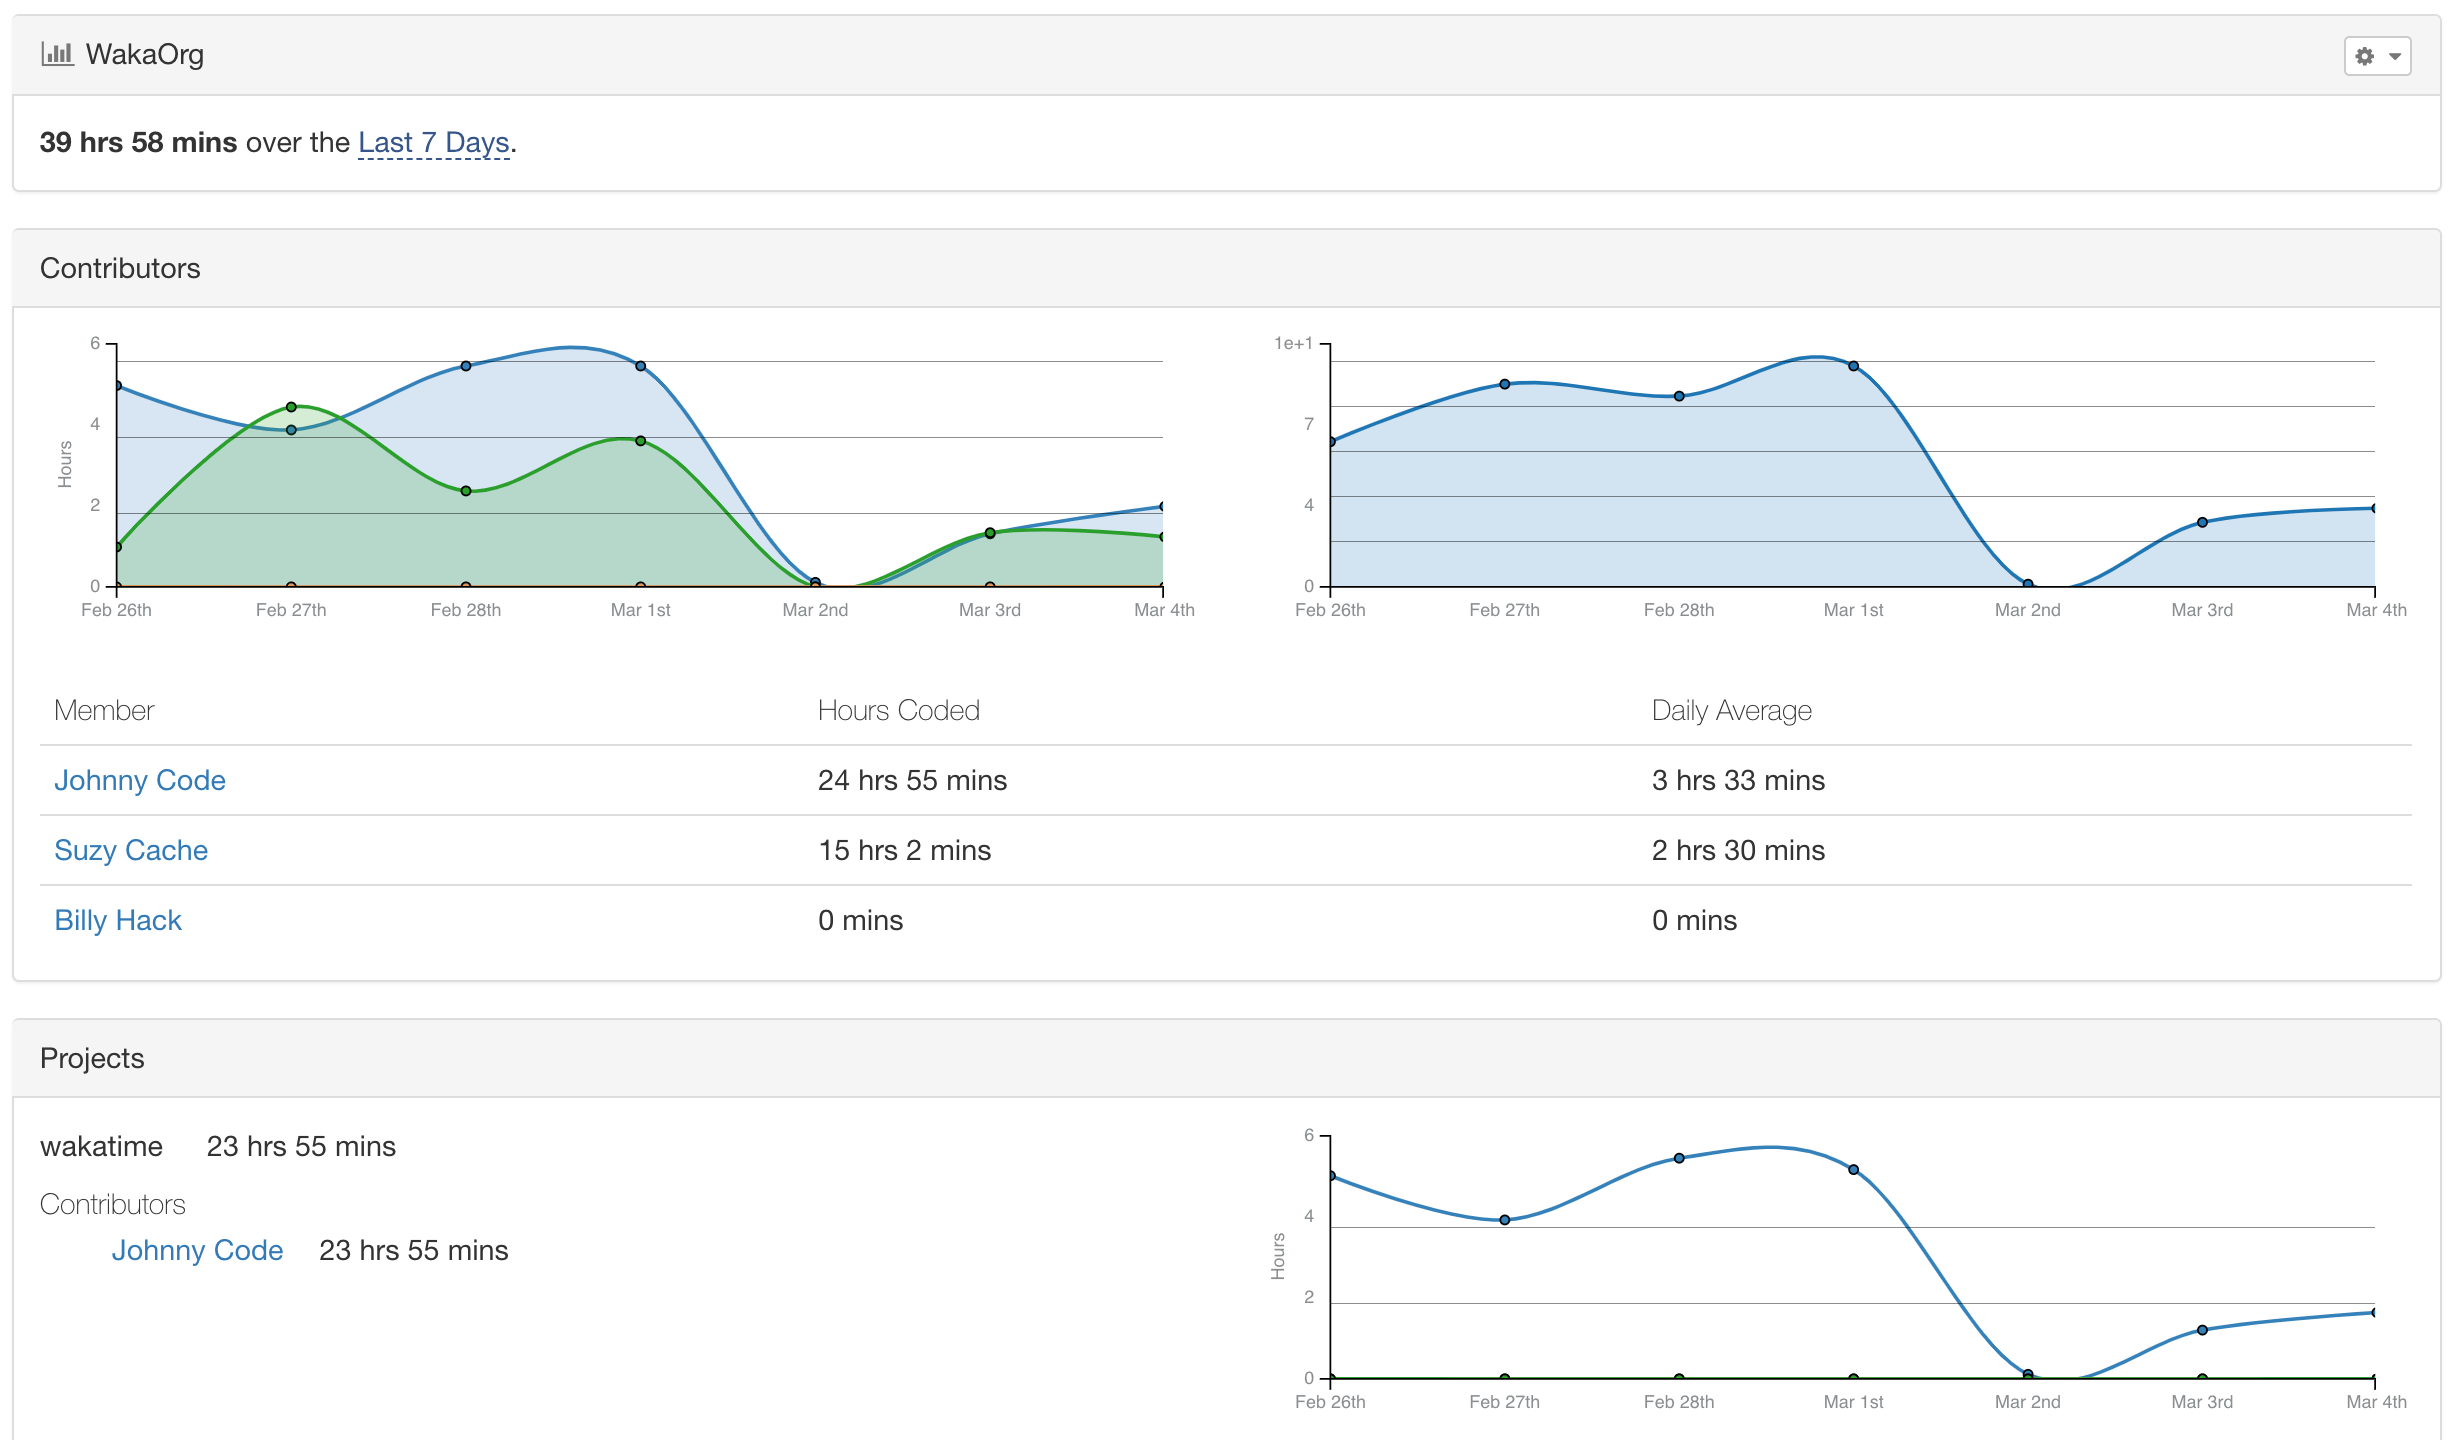The image size is (2456, 1440).
Task: Click green Feb 27th peak data point
Action: coord(291,407)
